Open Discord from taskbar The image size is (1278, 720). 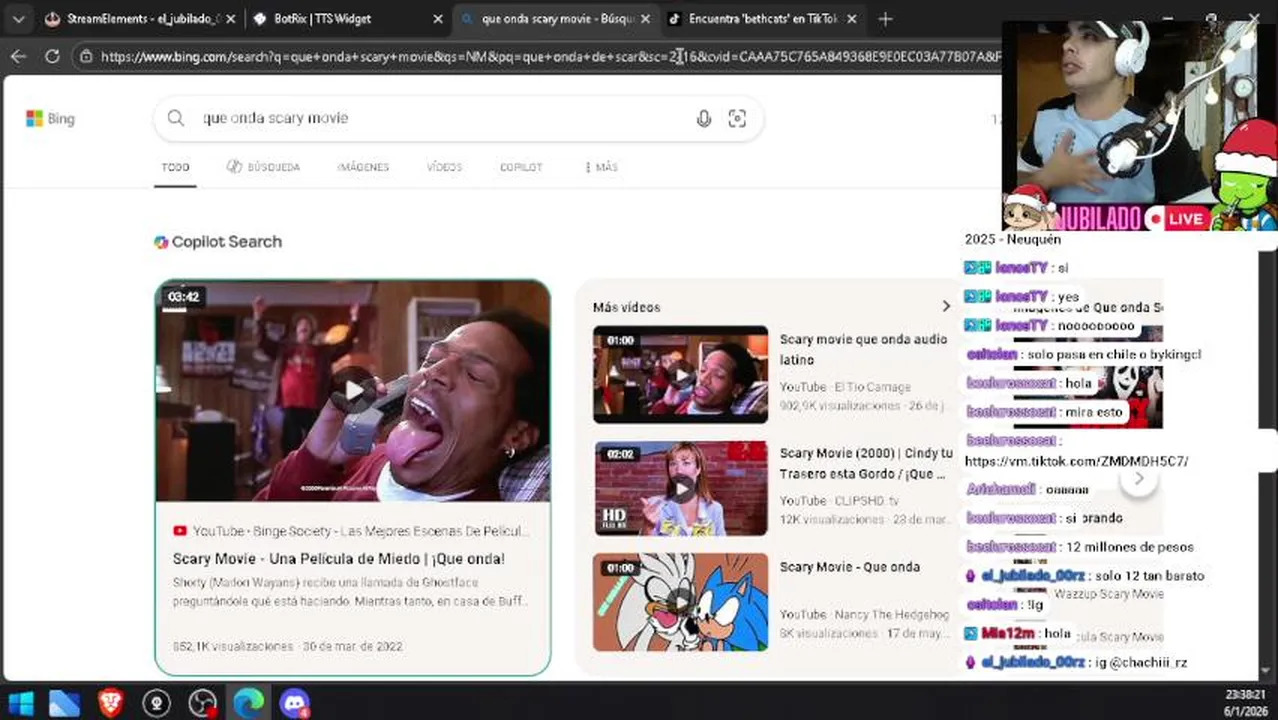click(294, 703)
